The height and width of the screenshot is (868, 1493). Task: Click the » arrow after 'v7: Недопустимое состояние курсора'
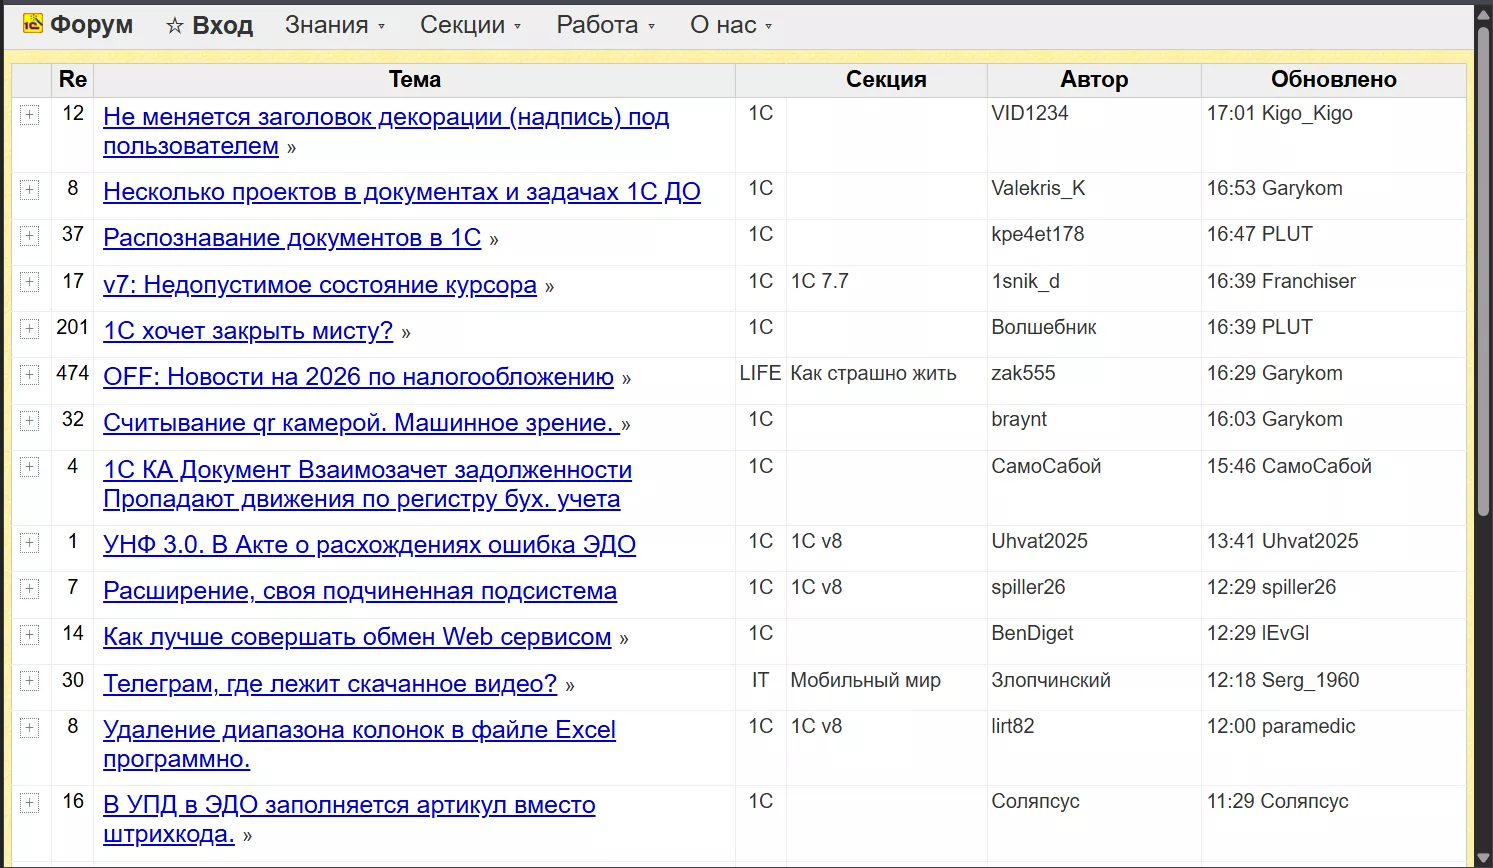click(549, 287)
